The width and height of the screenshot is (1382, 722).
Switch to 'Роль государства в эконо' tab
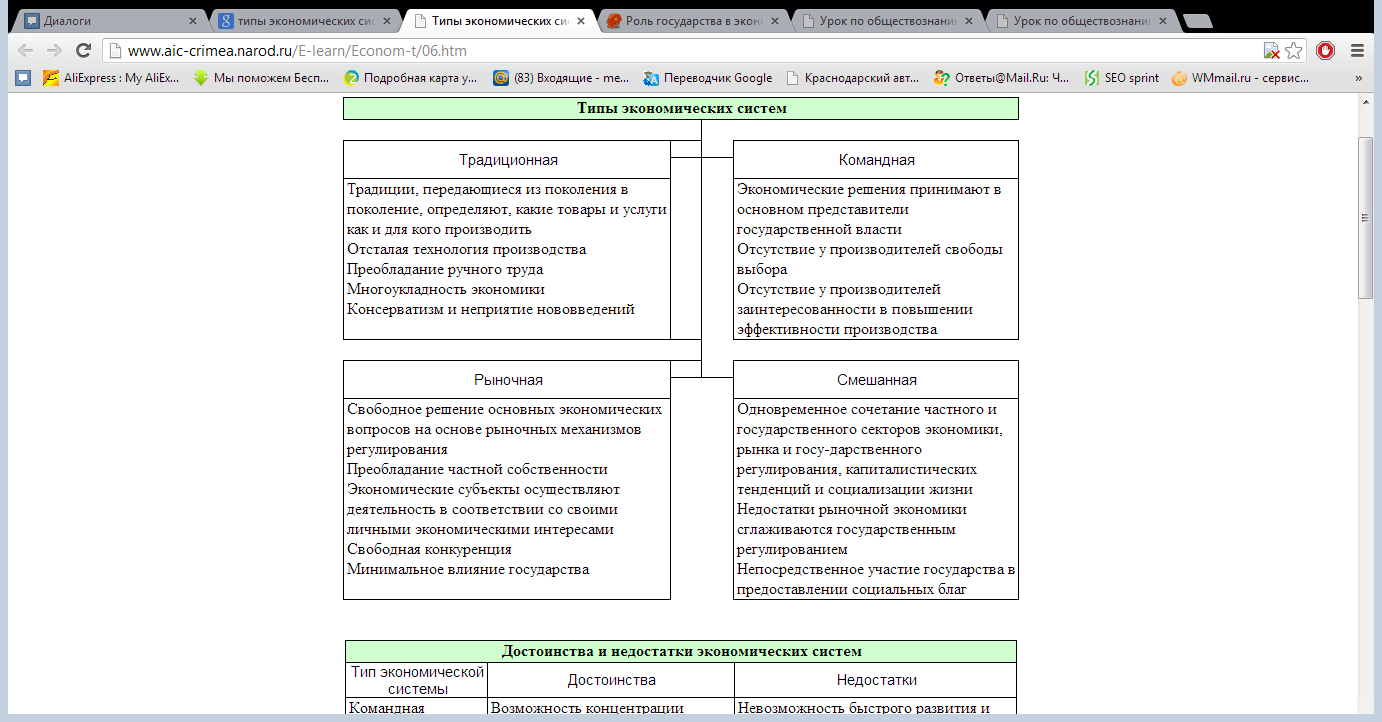pos(690,20)
